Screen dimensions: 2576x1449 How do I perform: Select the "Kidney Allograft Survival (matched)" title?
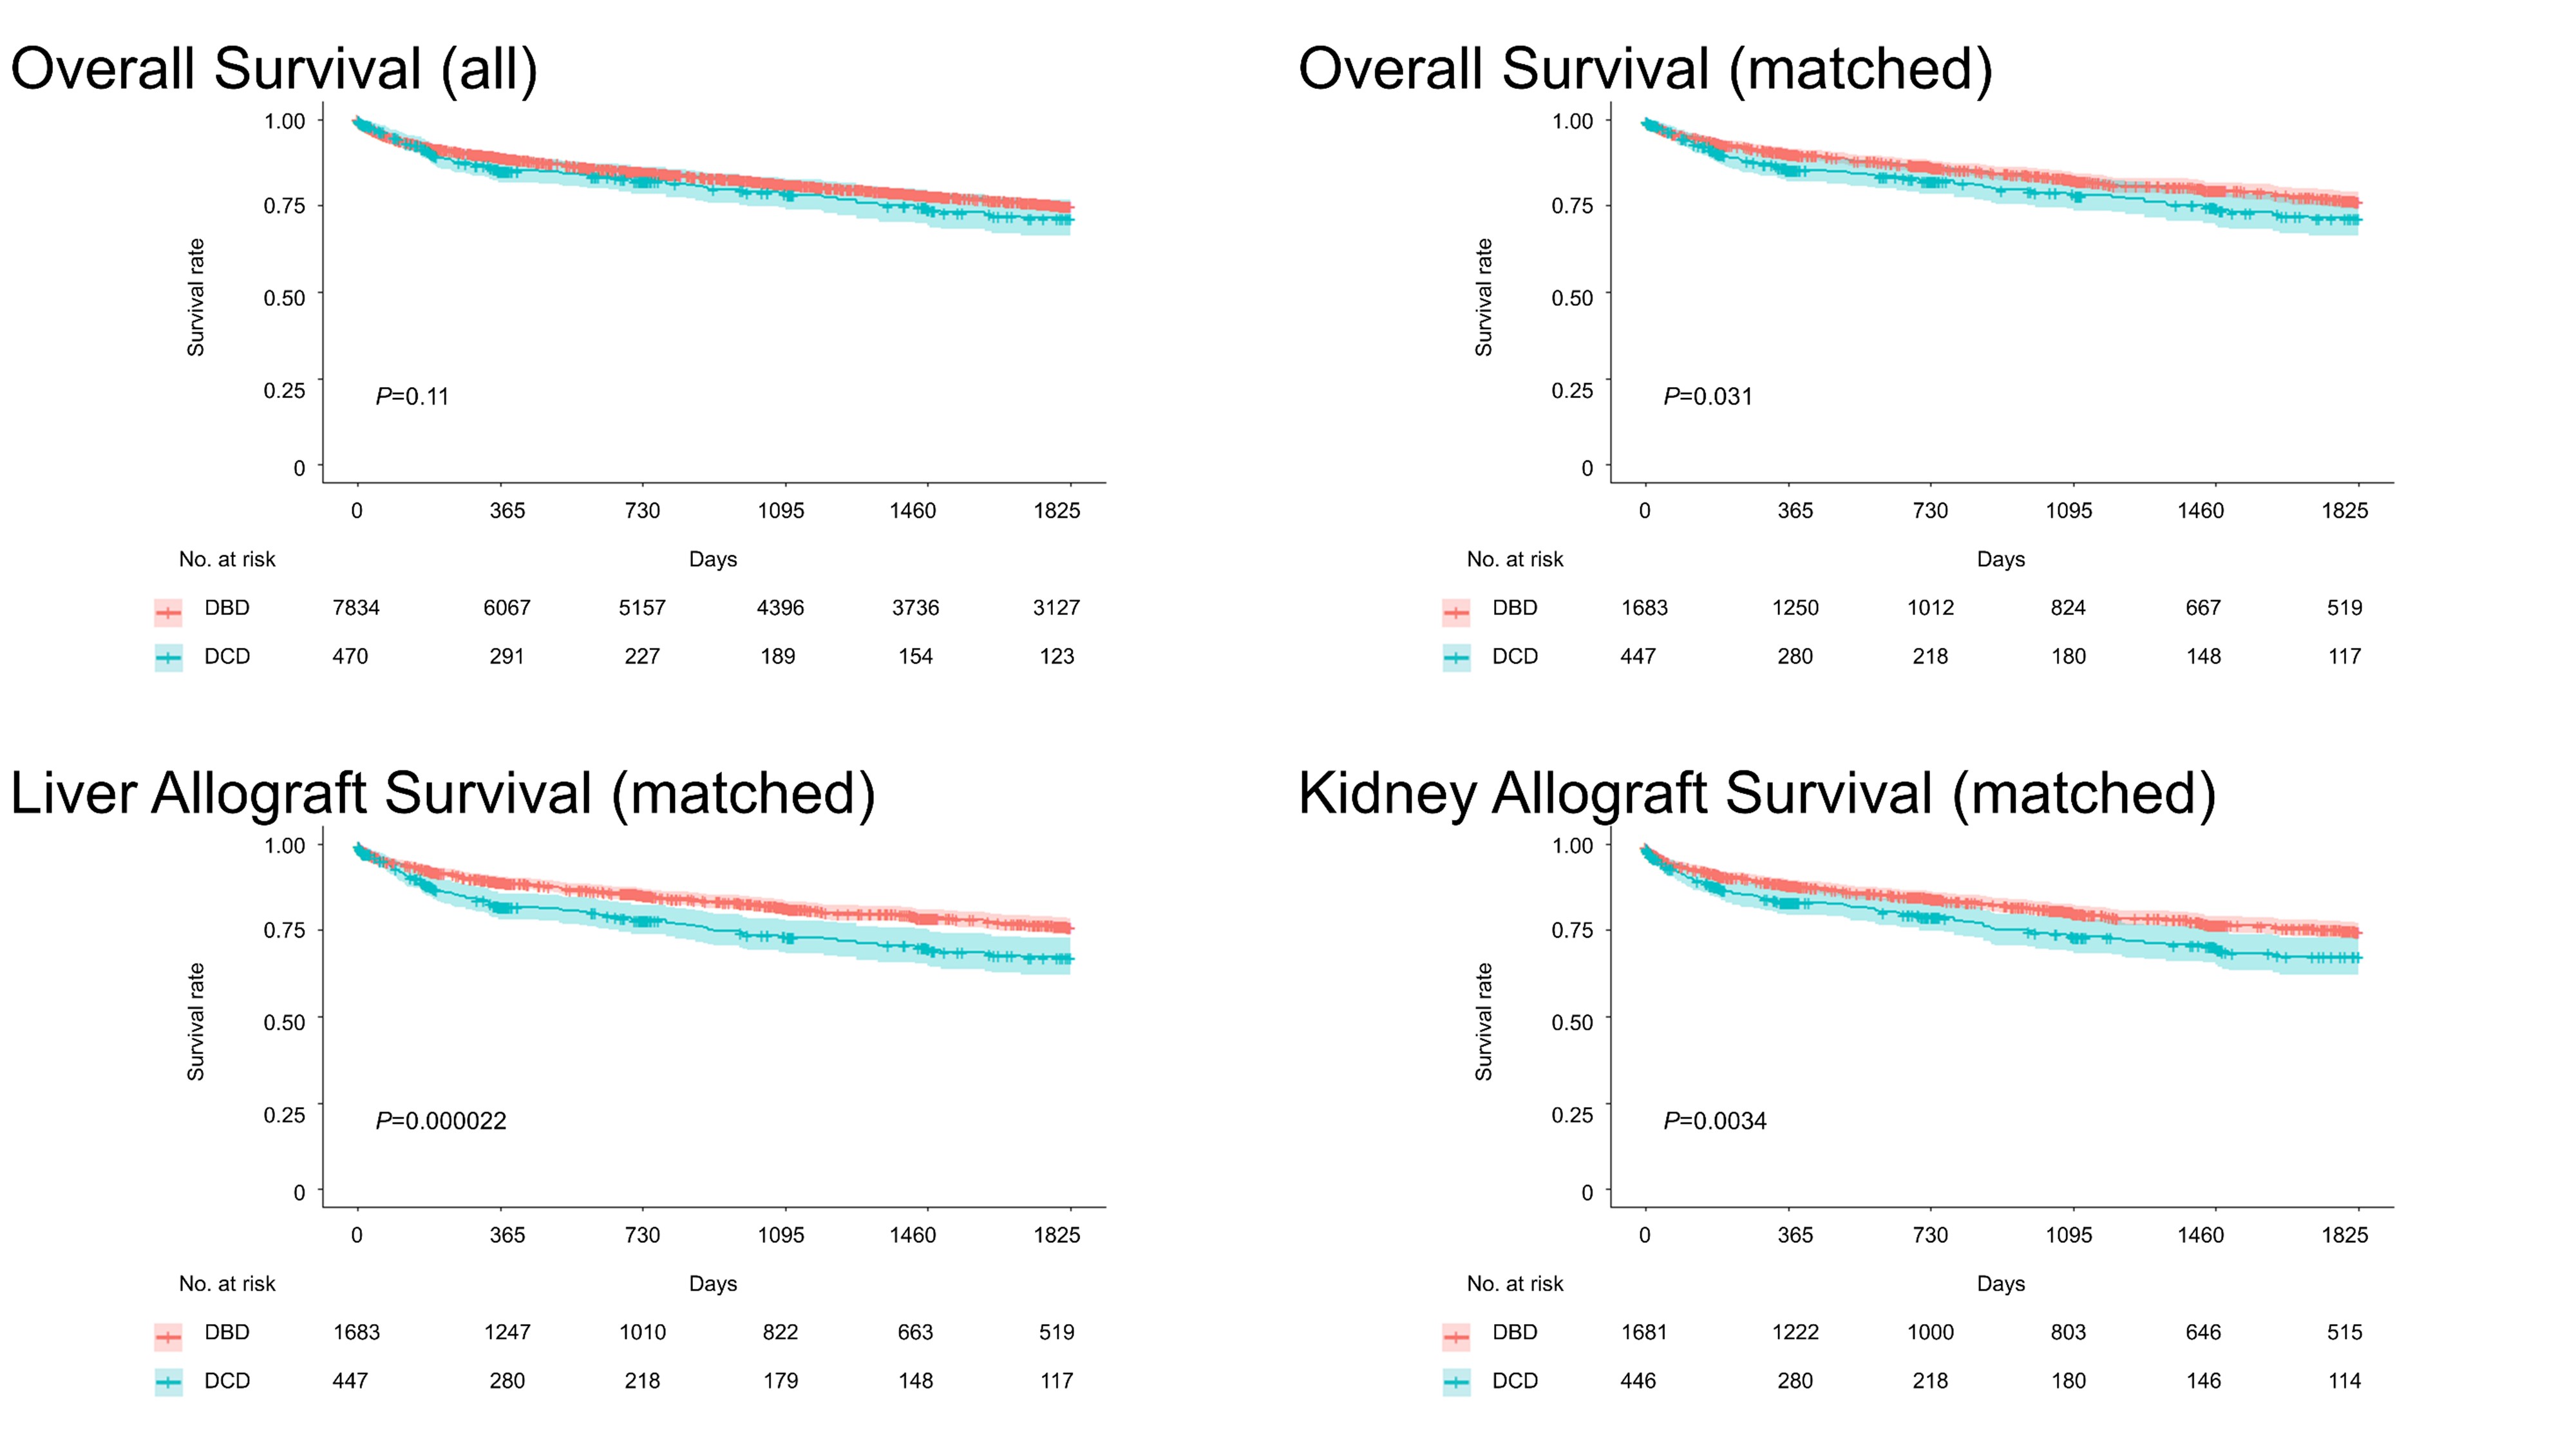pos(1756,794)
